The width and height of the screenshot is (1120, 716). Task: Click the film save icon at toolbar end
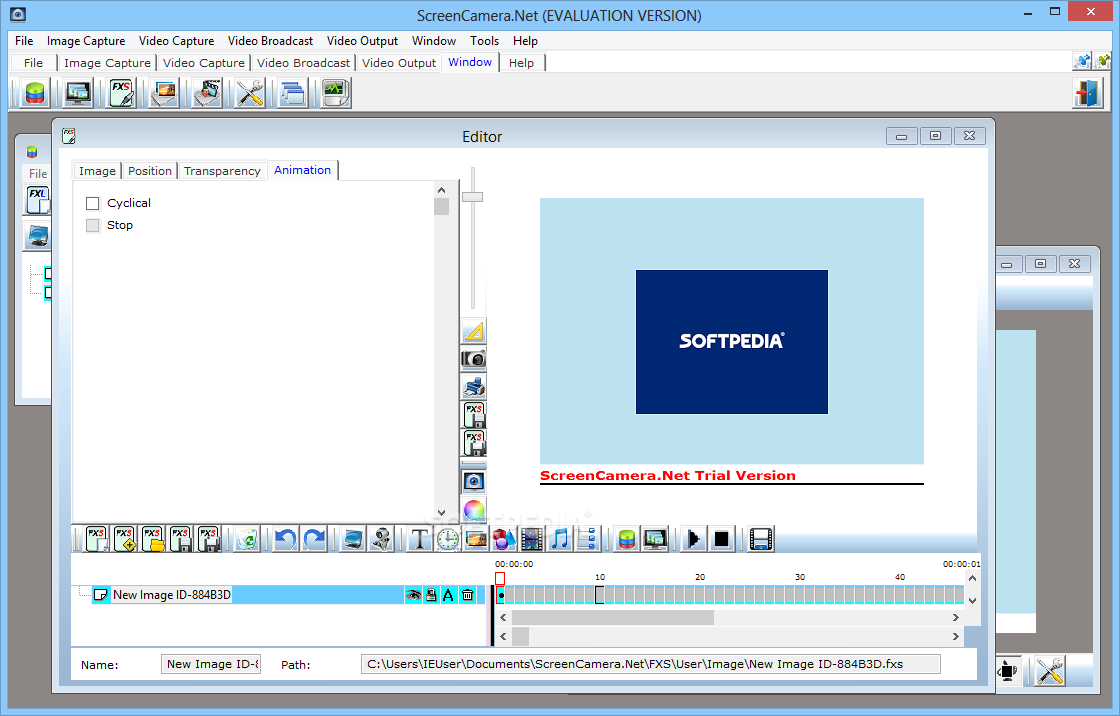click(761, 539)
